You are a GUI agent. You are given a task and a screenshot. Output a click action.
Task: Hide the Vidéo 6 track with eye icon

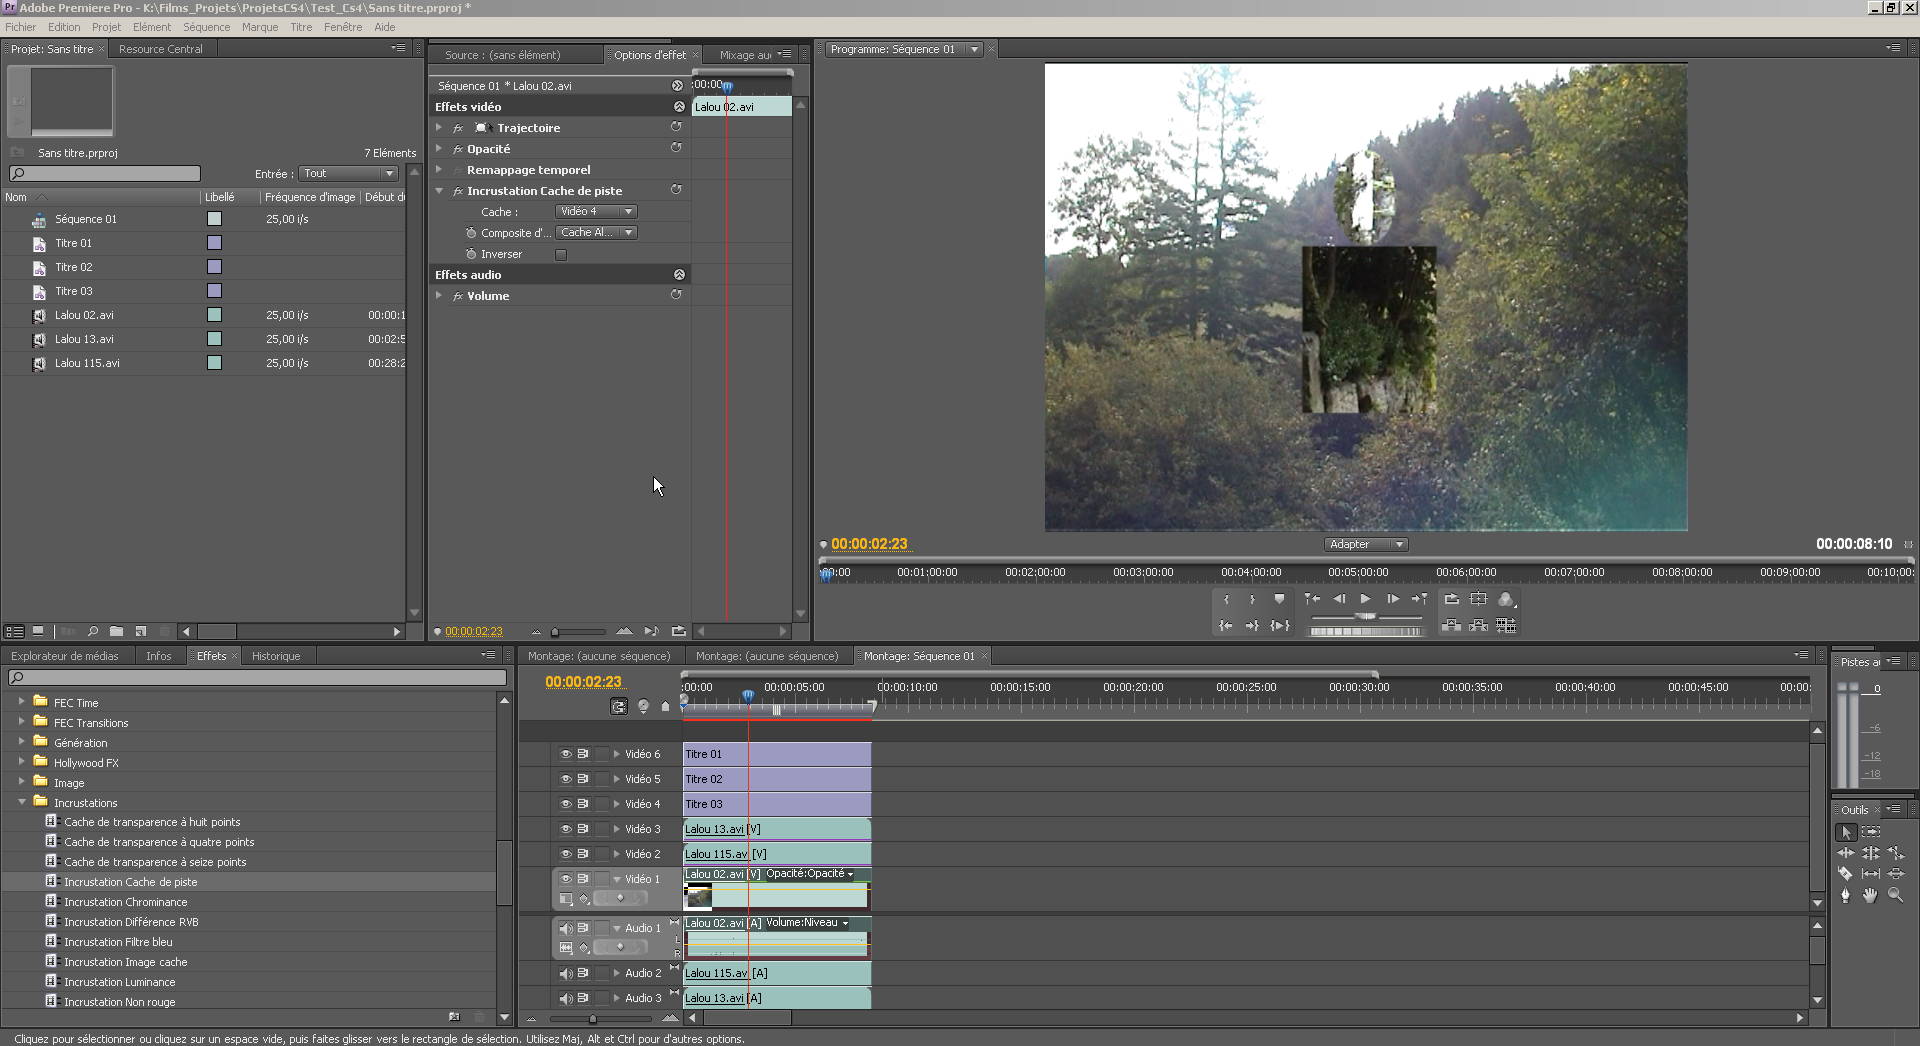tap(566, 754)
